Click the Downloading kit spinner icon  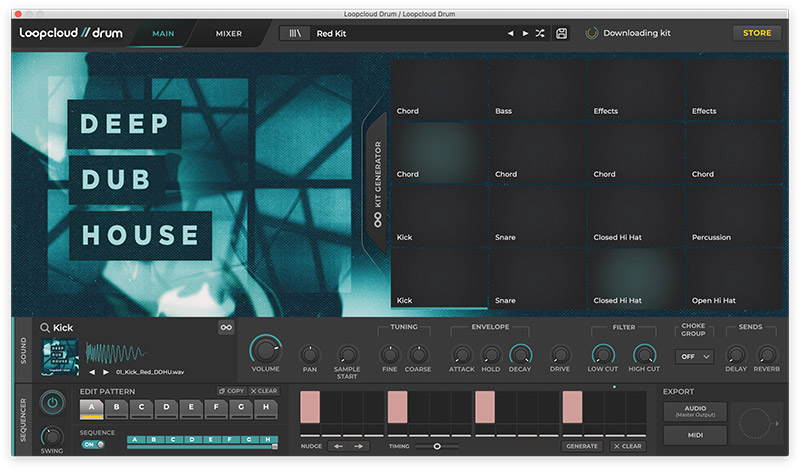pyautogui.click(x=591, y=33)
